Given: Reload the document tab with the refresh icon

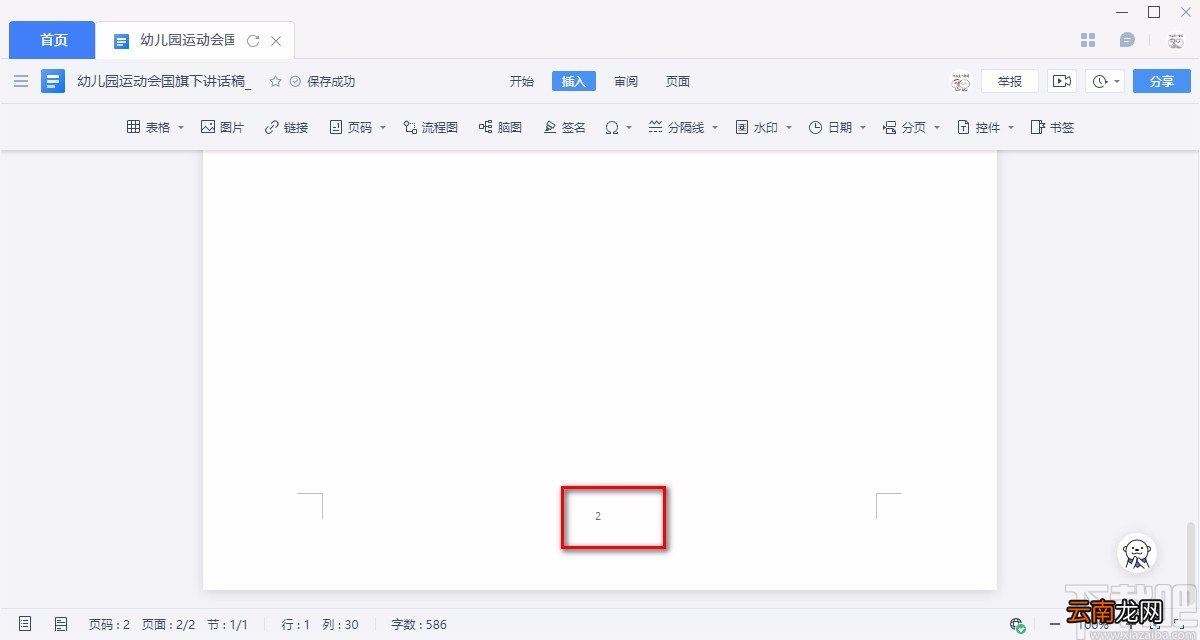Looking at the screenshot, I should pyautogui.click(x=253, y=41).
